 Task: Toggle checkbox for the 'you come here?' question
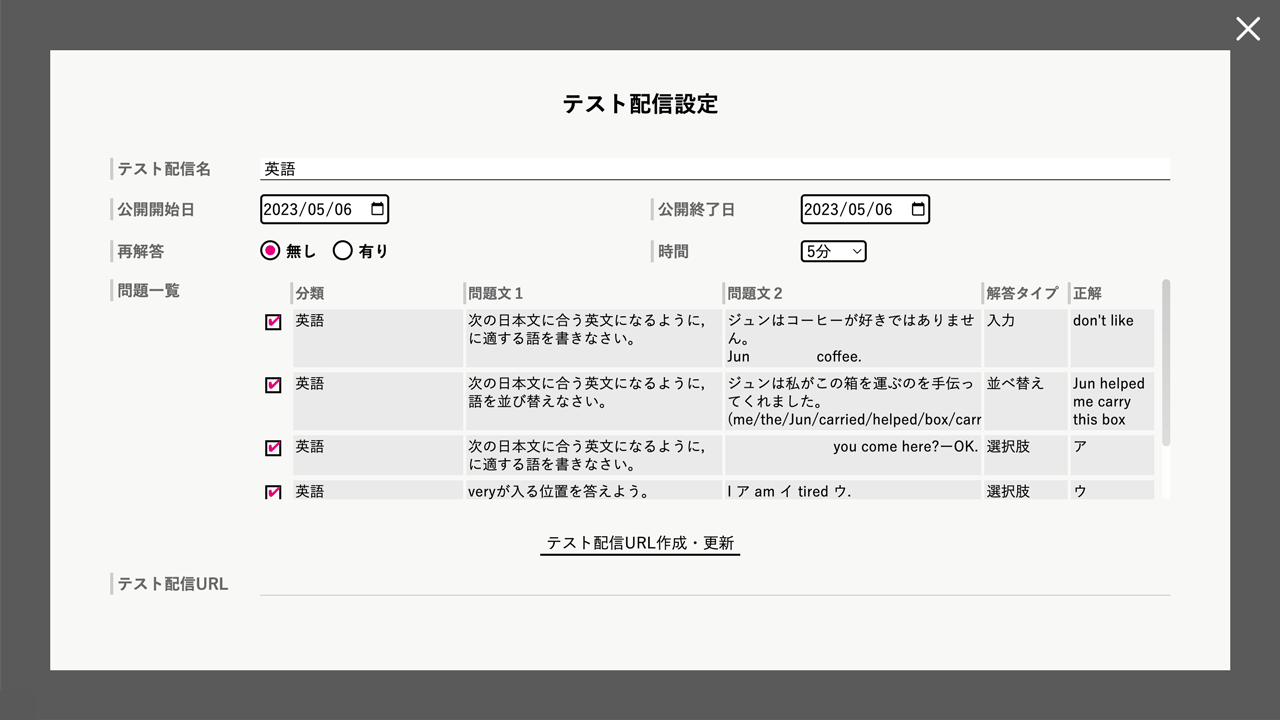273,448
